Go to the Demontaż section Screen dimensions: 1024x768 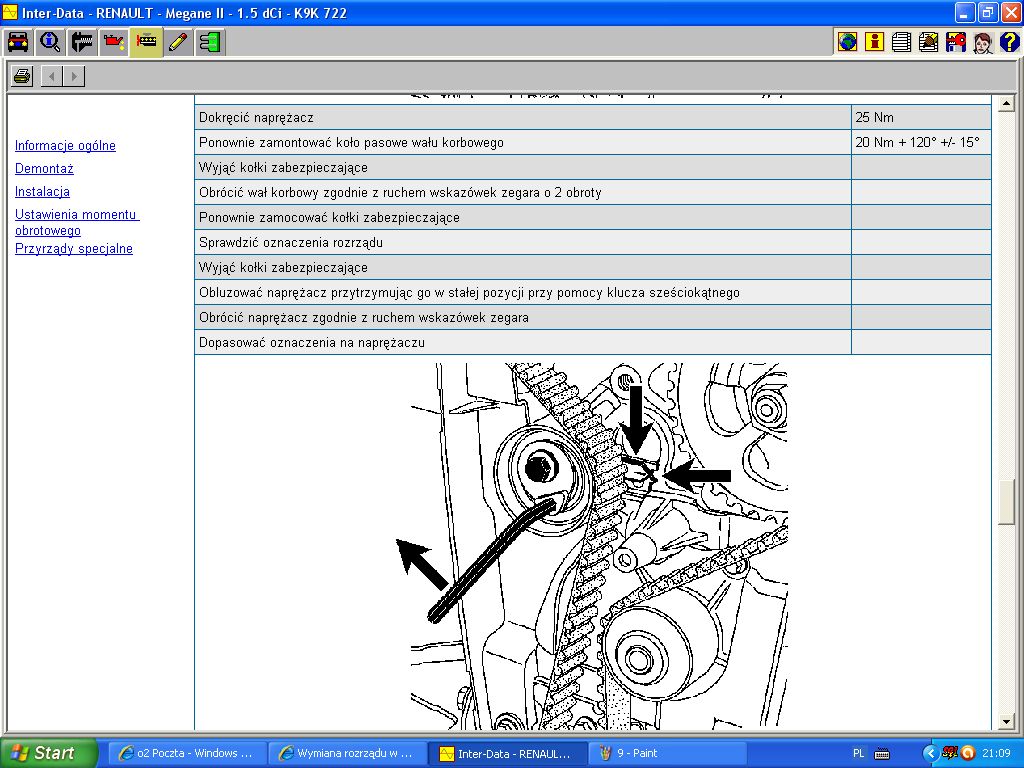pyautogui.click(x=44, y=169)
